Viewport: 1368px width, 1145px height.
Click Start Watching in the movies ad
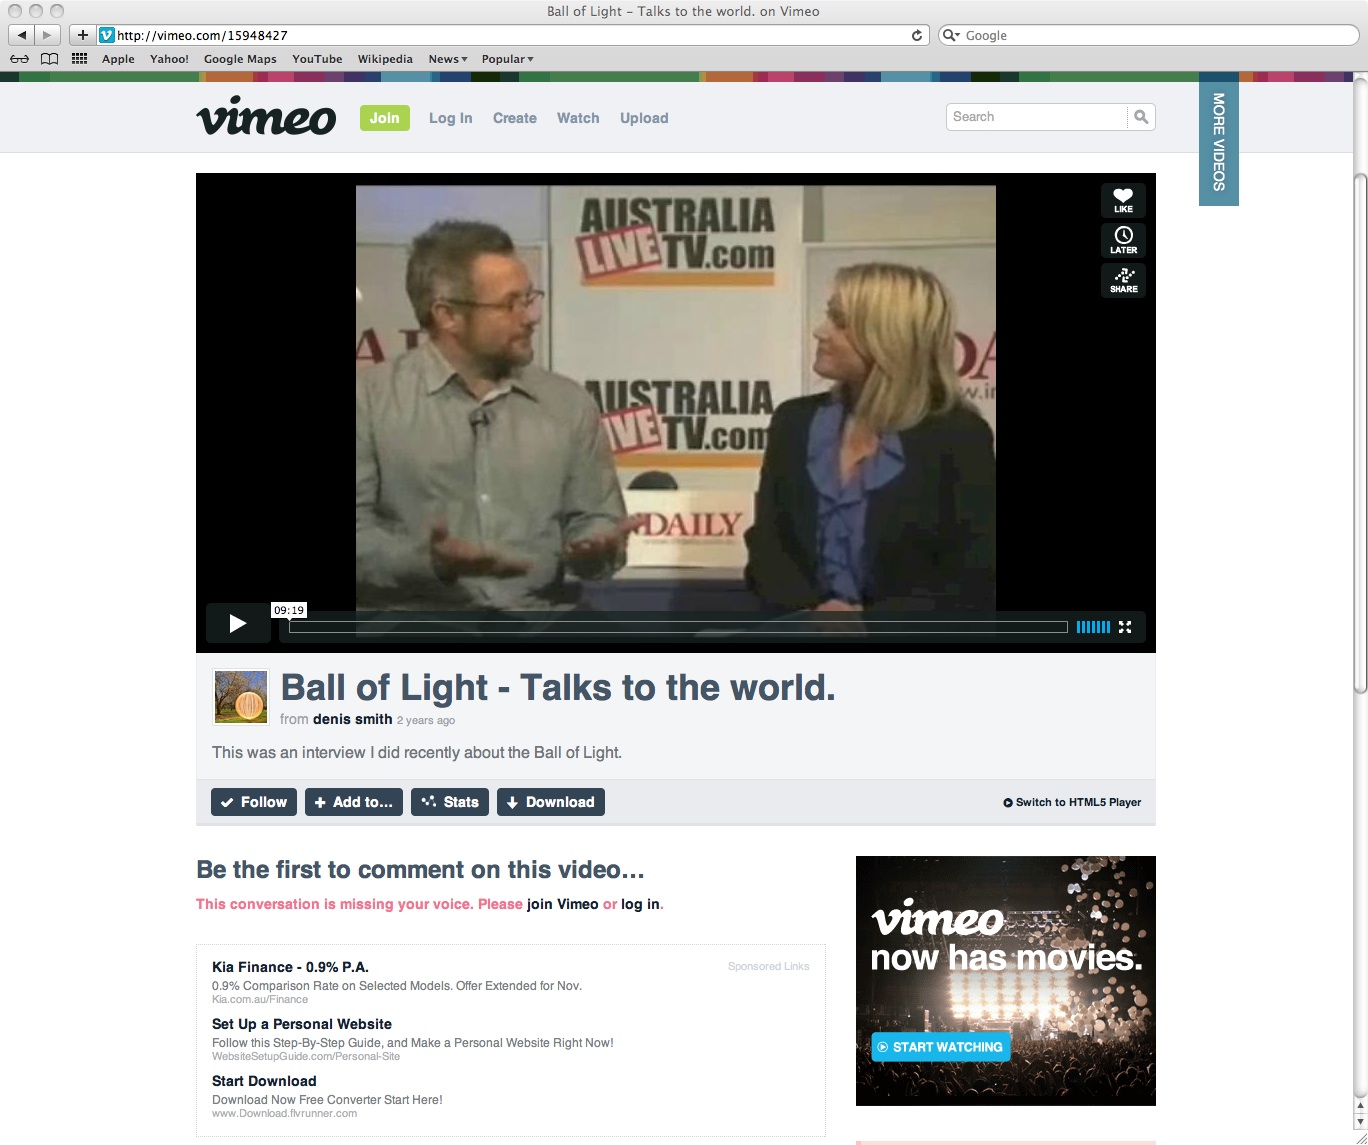tap(940, 1047)
